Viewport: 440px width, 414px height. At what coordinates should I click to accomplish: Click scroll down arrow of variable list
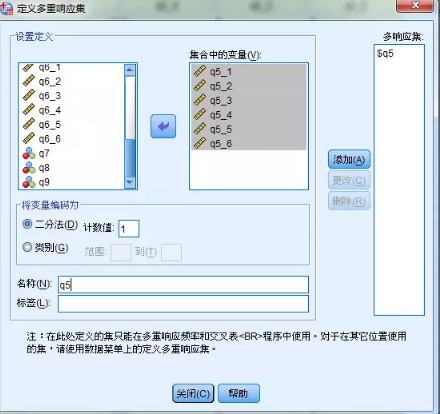[130, 182]
